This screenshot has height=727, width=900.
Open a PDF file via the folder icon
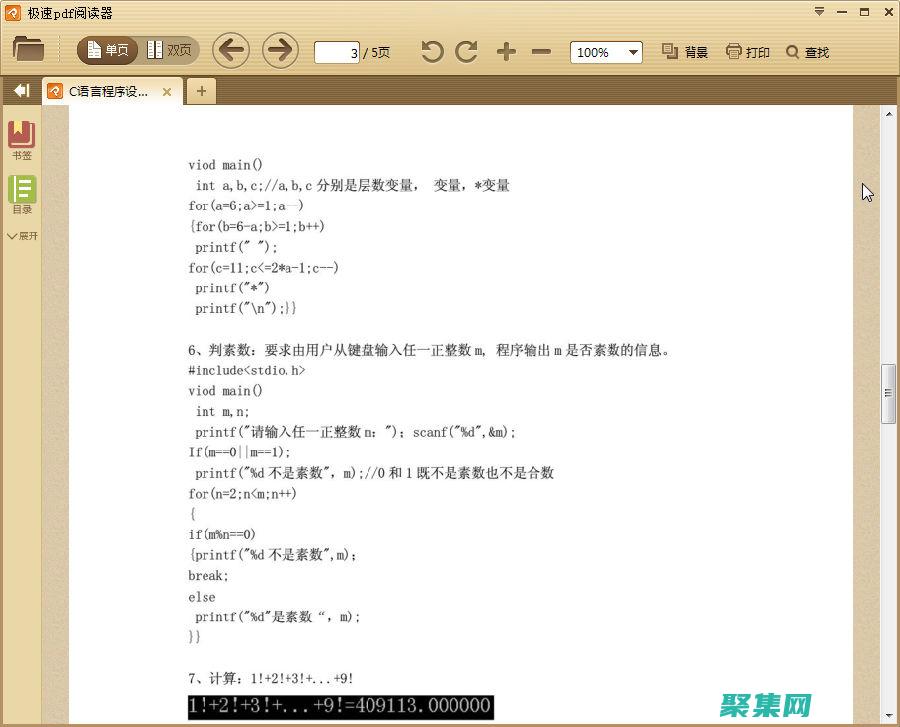point(28,51)
